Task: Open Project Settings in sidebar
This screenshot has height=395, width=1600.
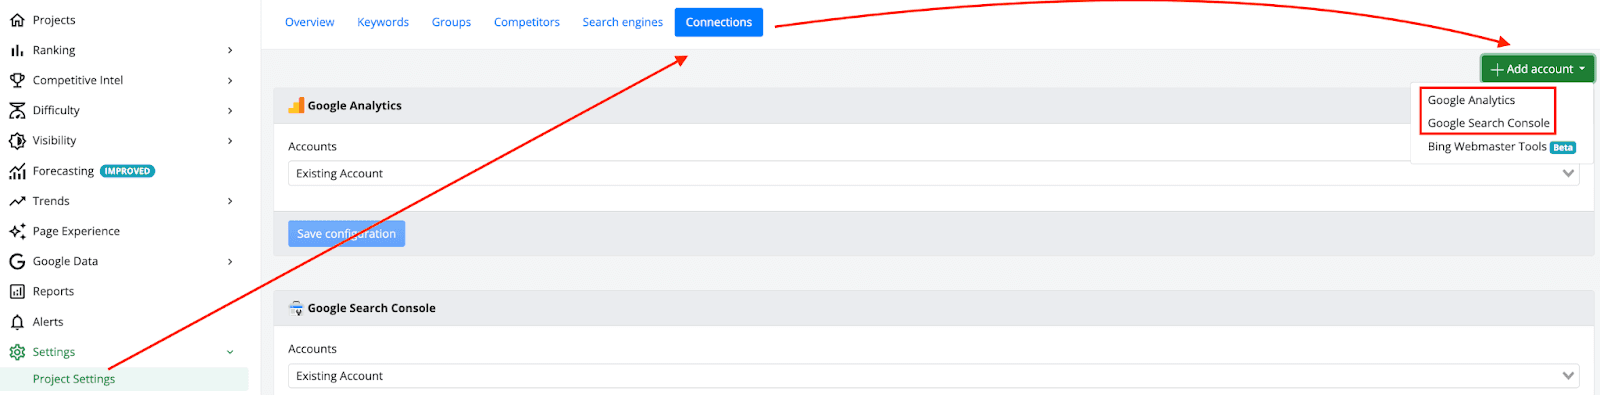Action: [x=74, y=379]
